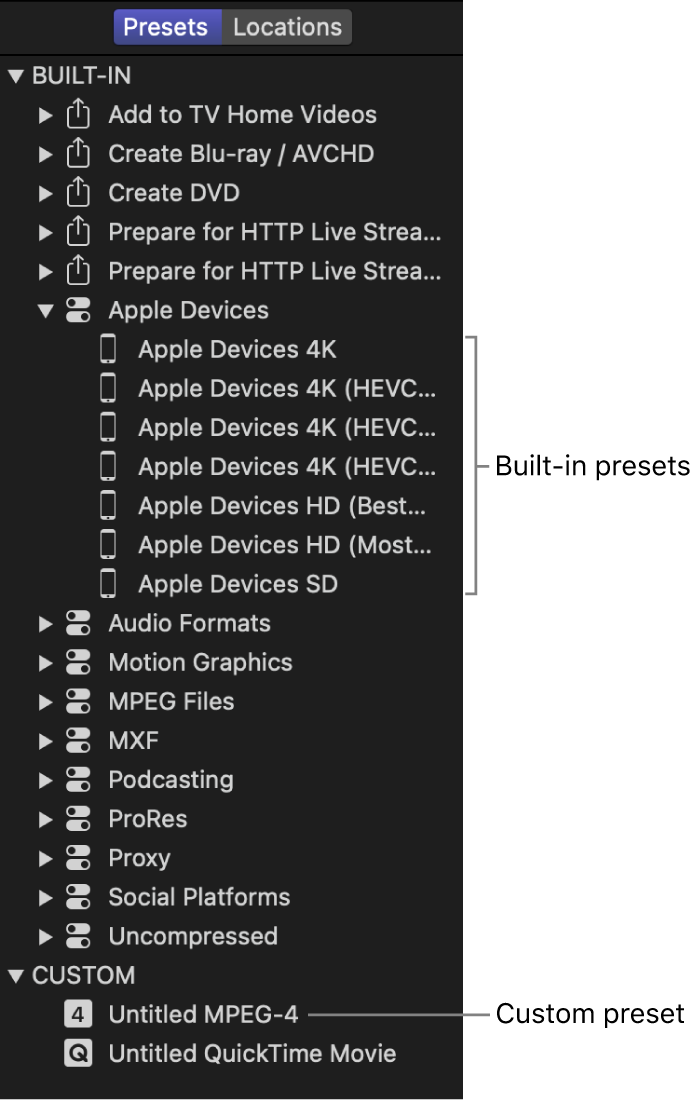Collapse the BUILT-IN section
This screenshot has height=1102, width=700.
(x=16, y=75)
